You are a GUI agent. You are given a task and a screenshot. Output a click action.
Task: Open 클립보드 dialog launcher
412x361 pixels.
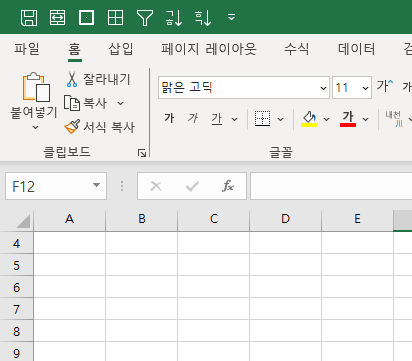point(142,153)
